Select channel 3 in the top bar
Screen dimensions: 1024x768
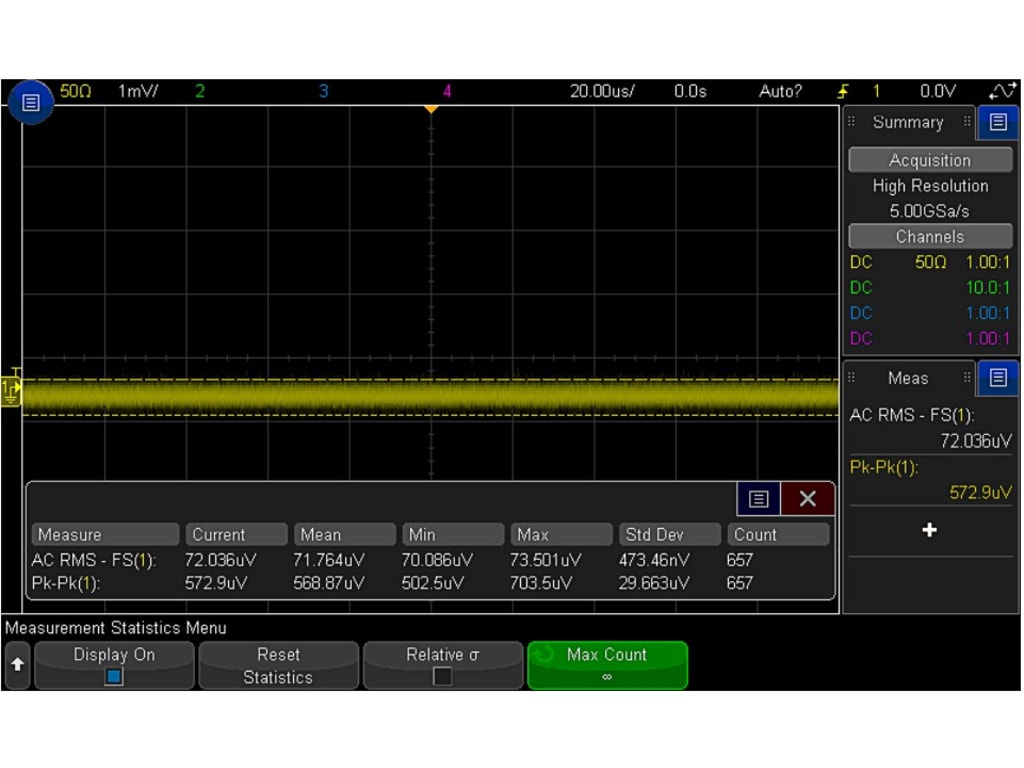[x=323, y=91]
